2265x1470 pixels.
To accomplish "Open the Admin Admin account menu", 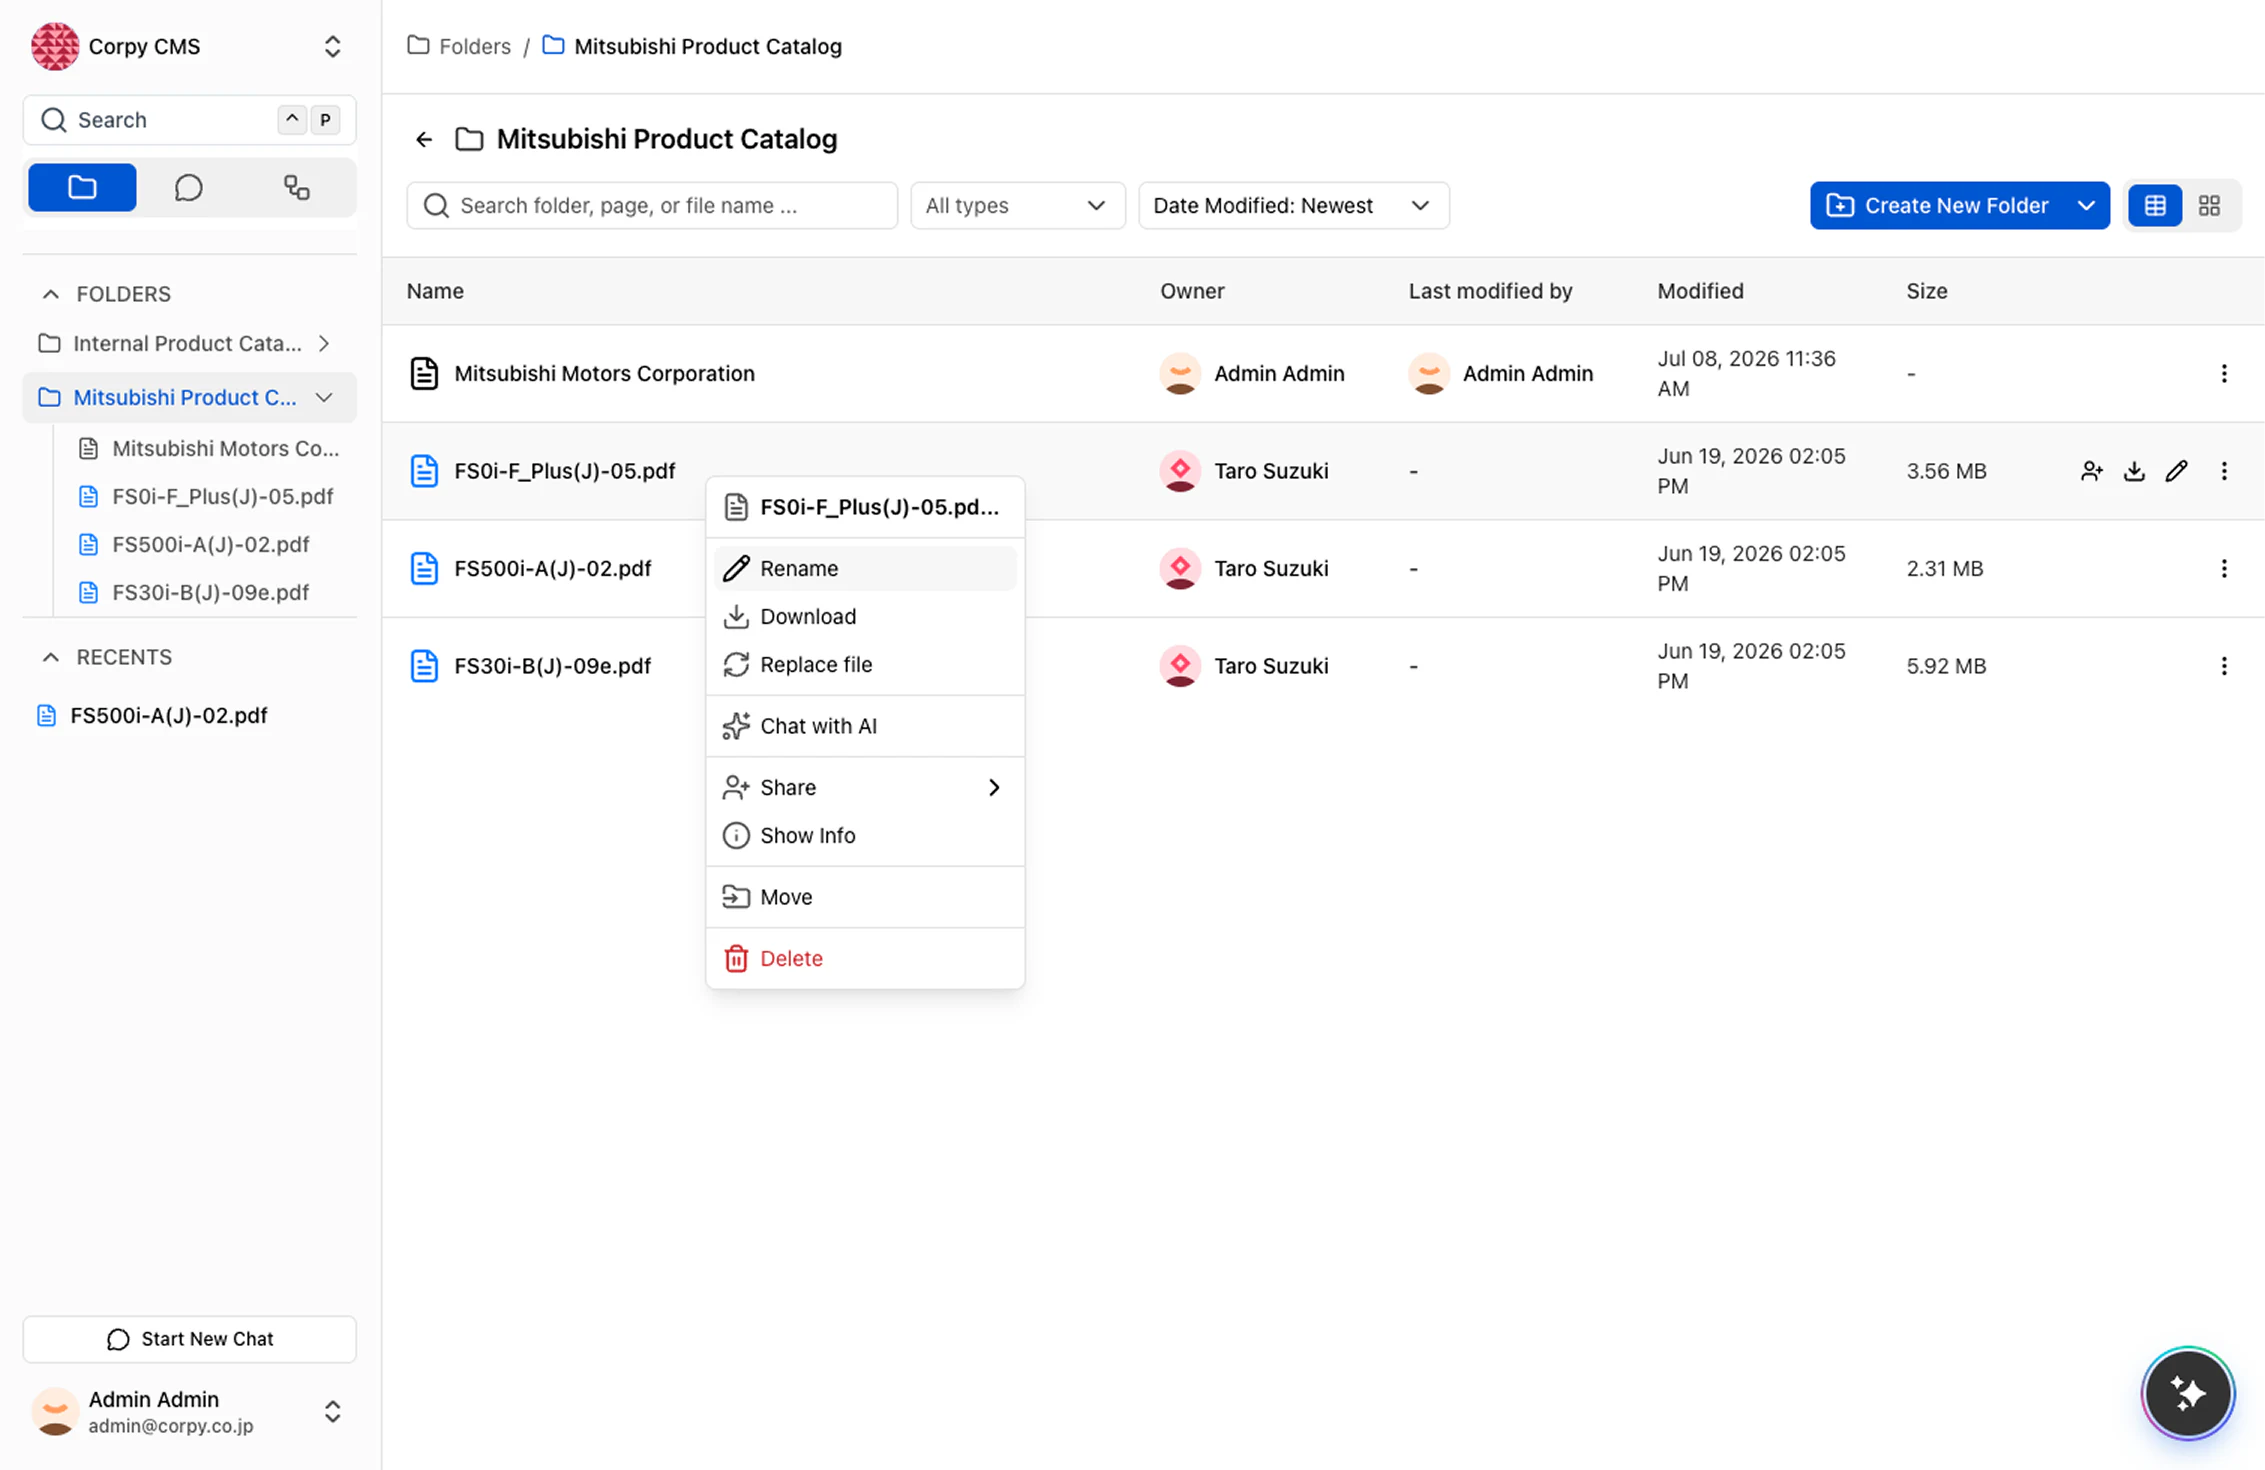I will [332, 1411].
